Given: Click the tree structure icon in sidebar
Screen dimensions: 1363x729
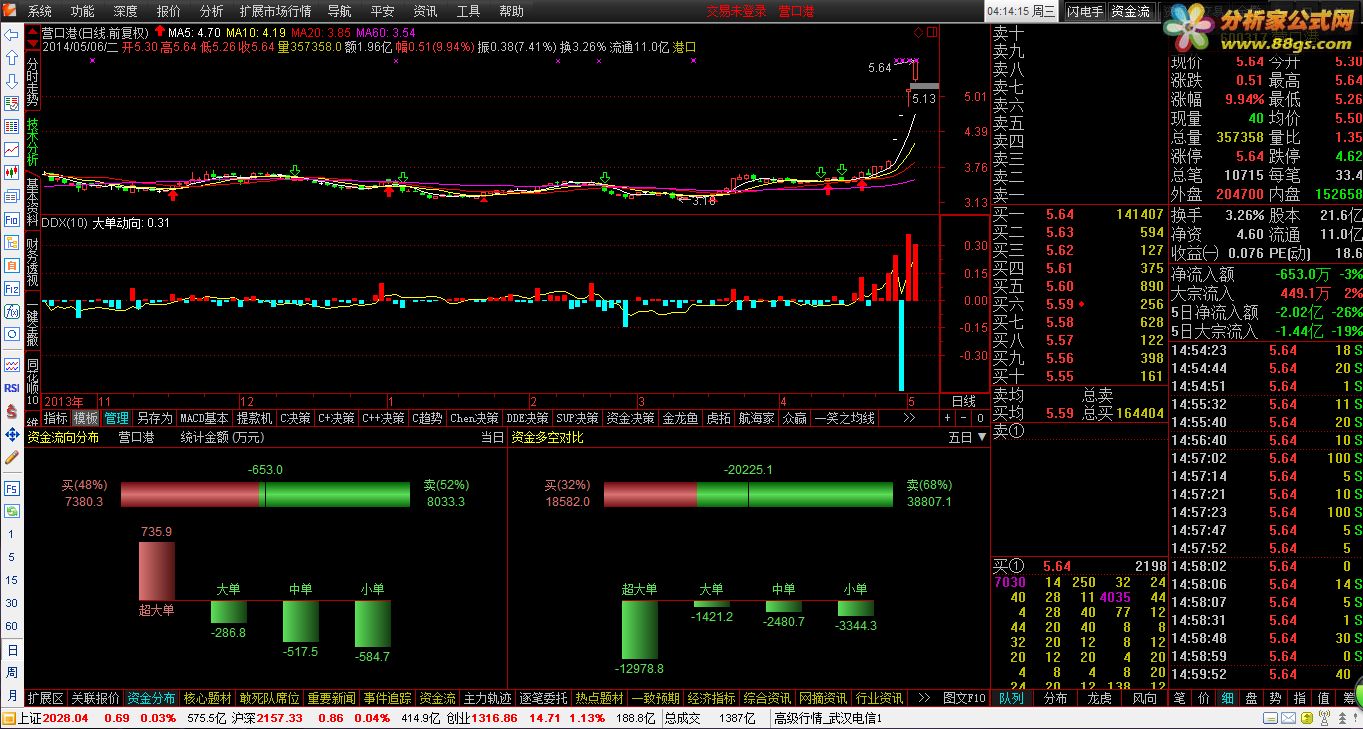Looking at the screenshot, I should click(11, 242).
